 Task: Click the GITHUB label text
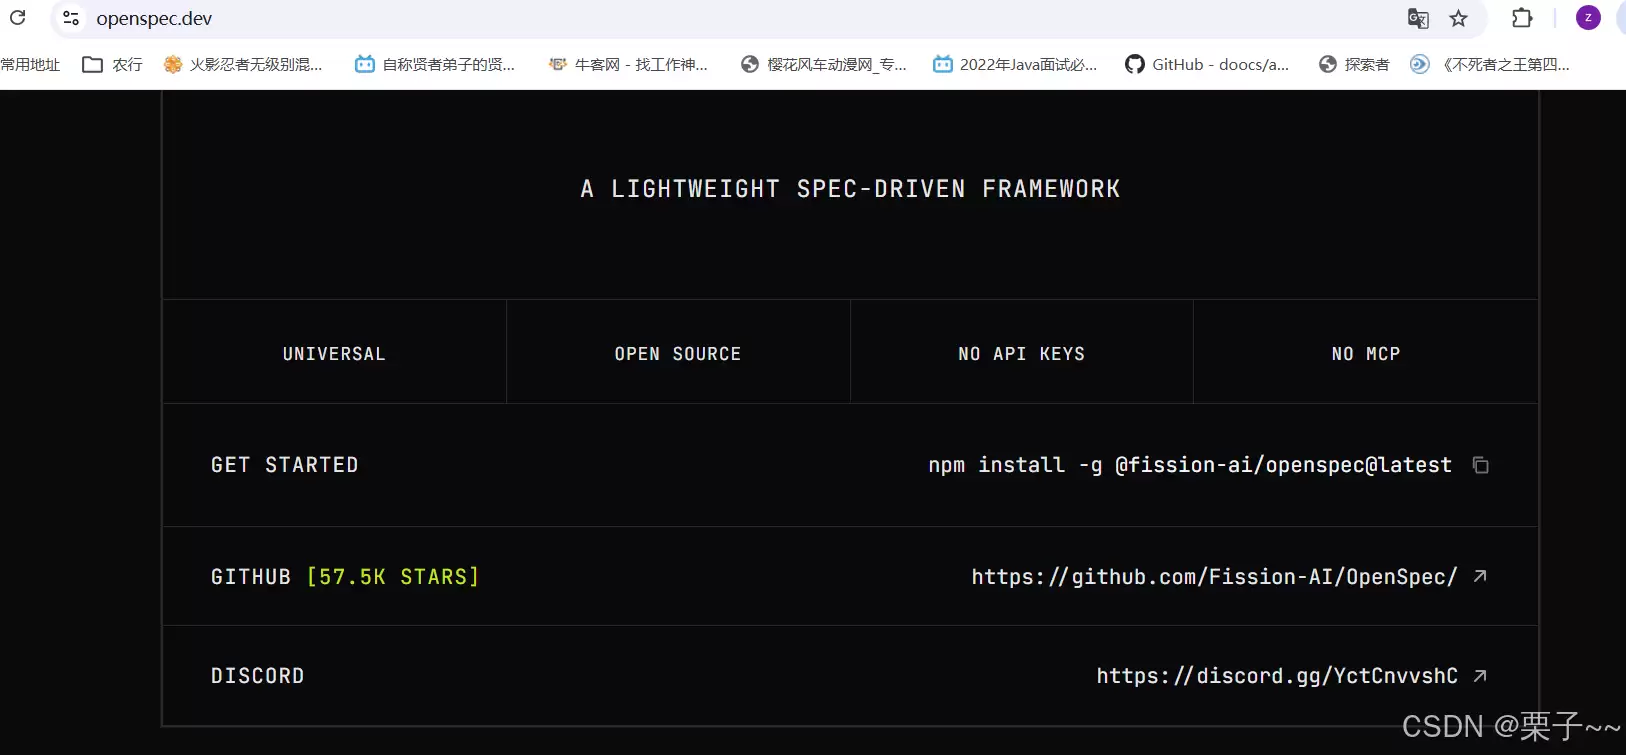coord(251,577)
